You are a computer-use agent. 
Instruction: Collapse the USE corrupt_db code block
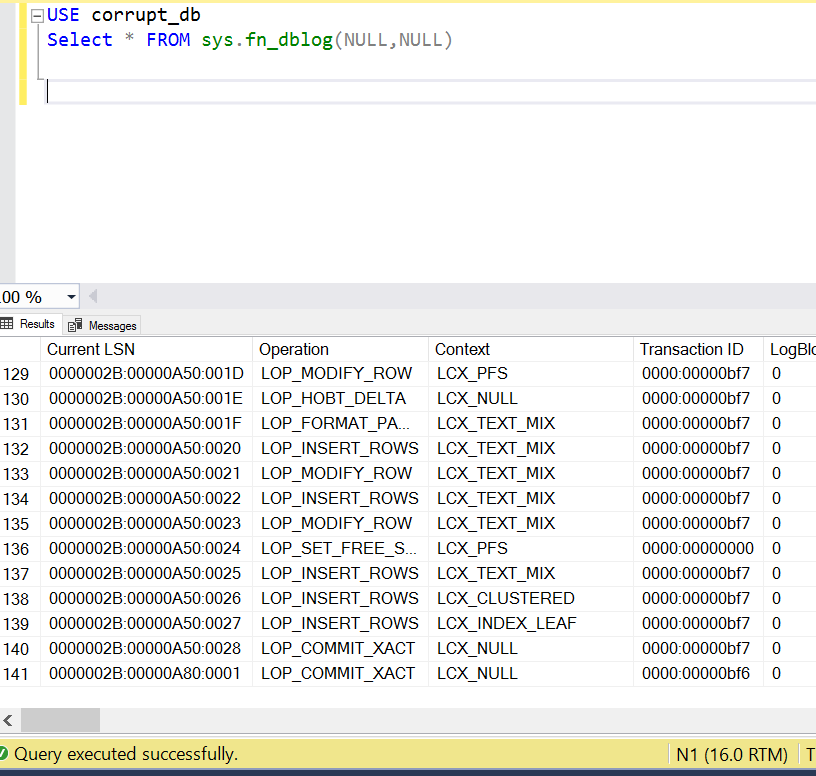click(x=37, y=17)
